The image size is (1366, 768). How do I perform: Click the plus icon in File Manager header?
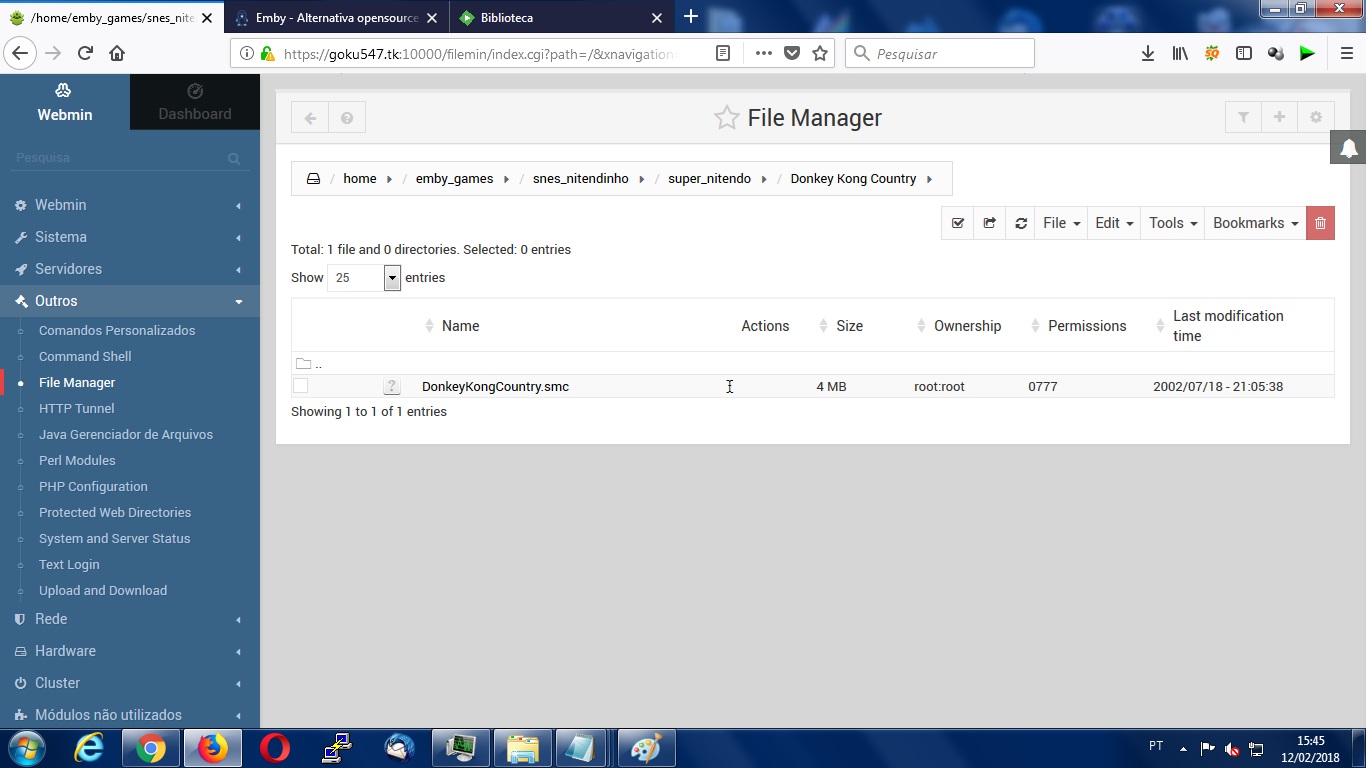[x=1279, y=118]
